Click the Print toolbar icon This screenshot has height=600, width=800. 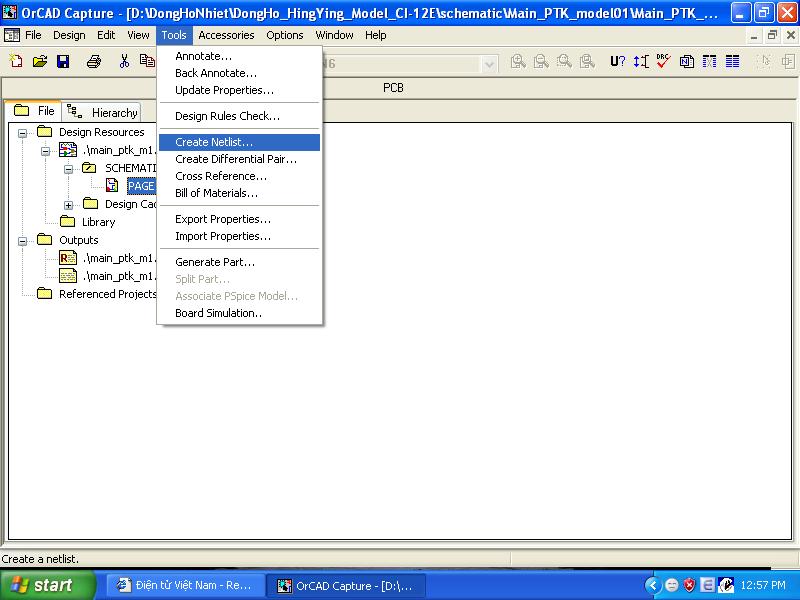[94, 62]
